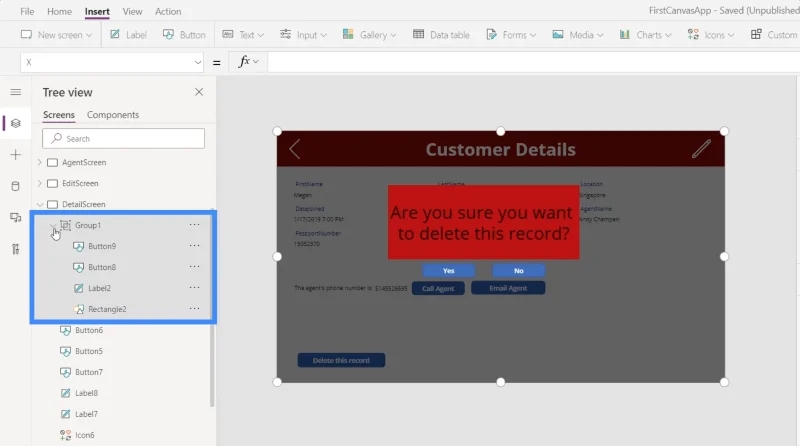Click the Tree view search box
The width and height of the screenshot is (800, 446).
click(123, 138)
